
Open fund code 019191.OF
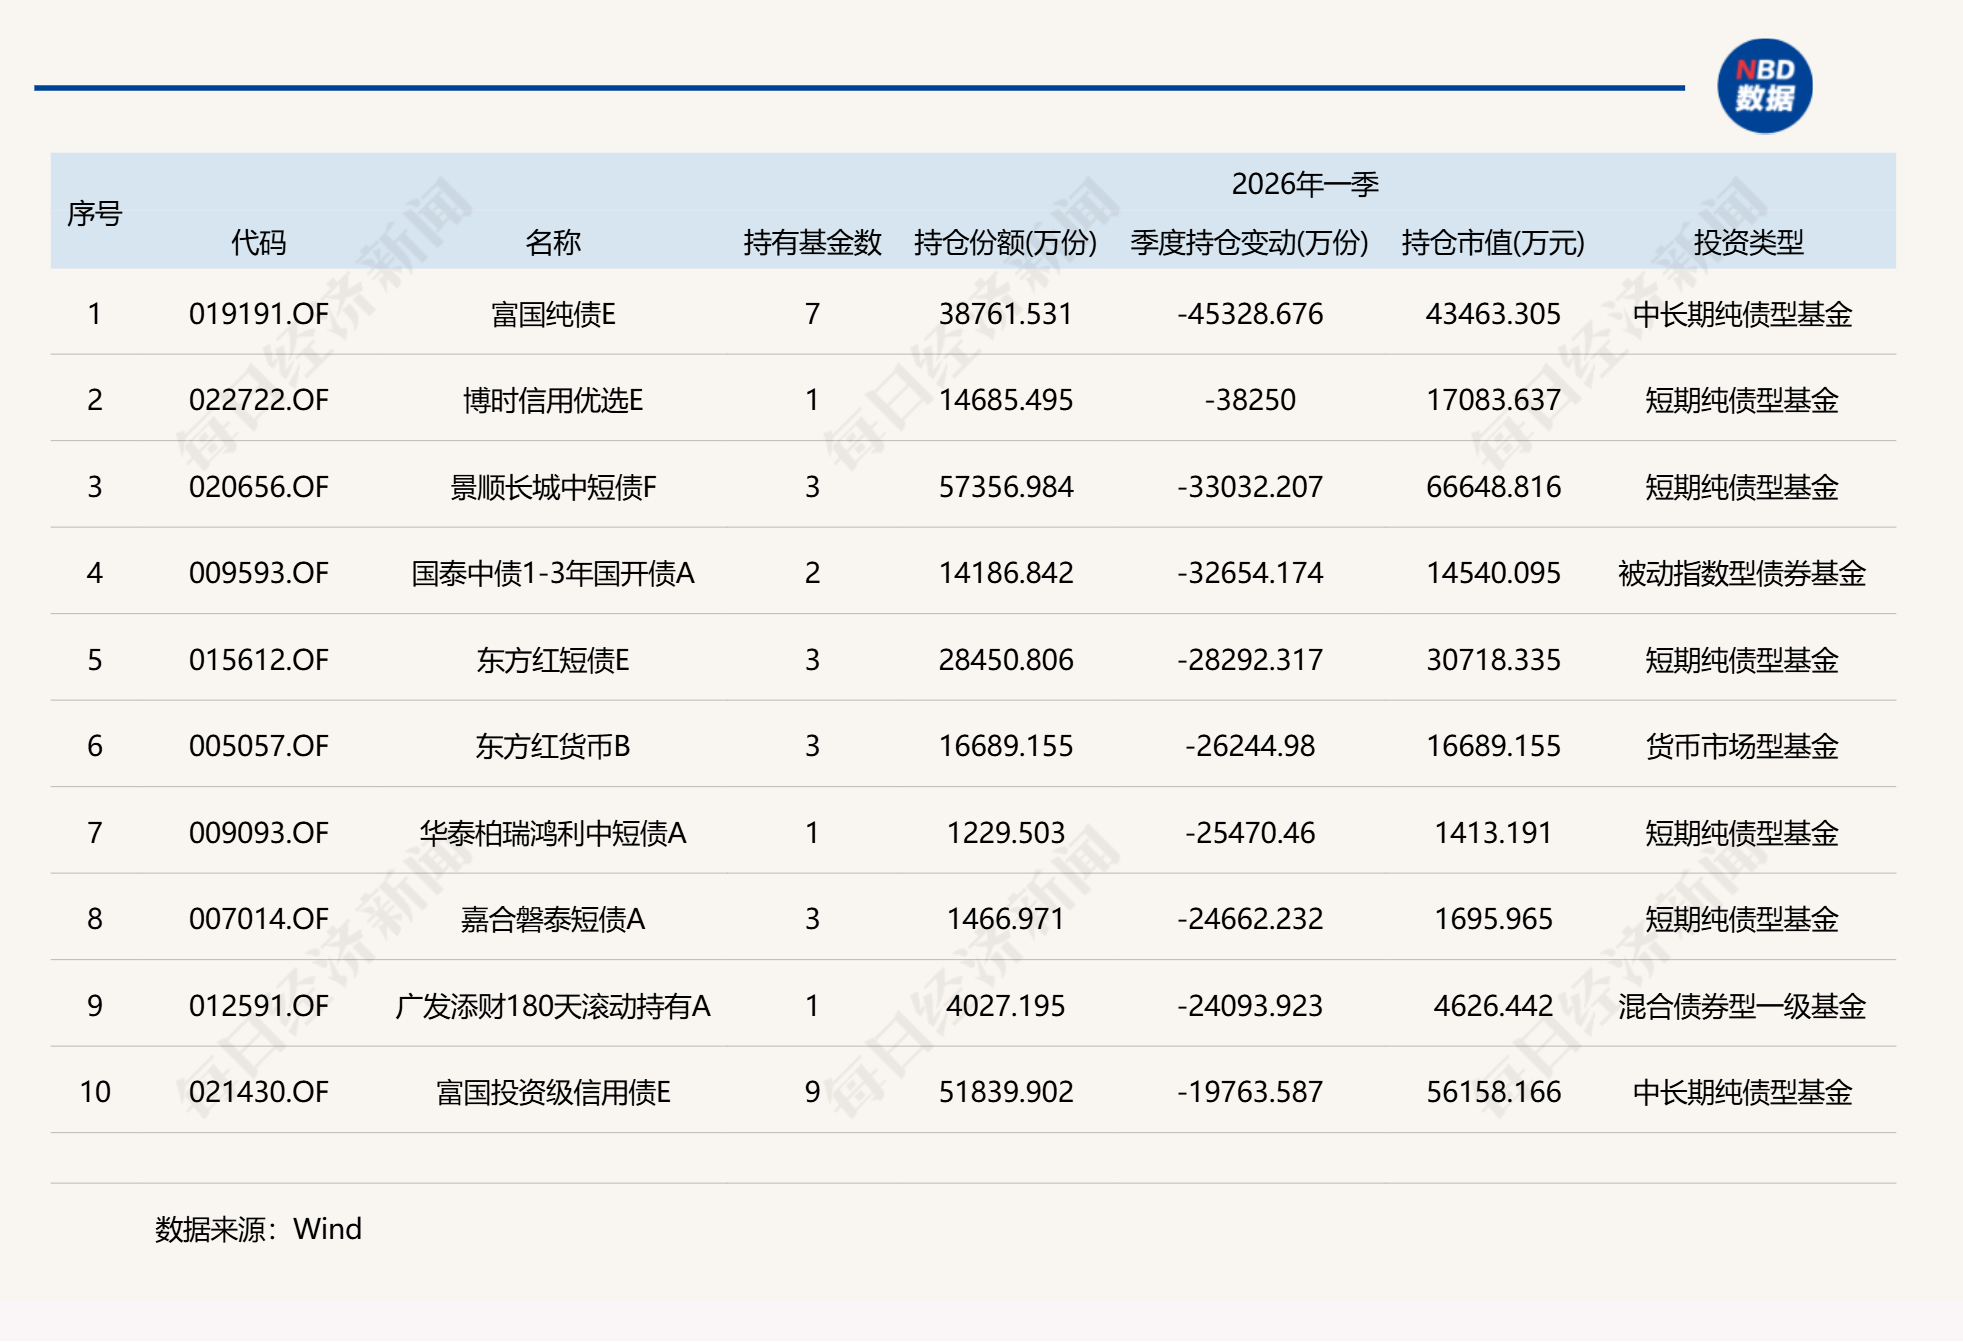point(257,315)
